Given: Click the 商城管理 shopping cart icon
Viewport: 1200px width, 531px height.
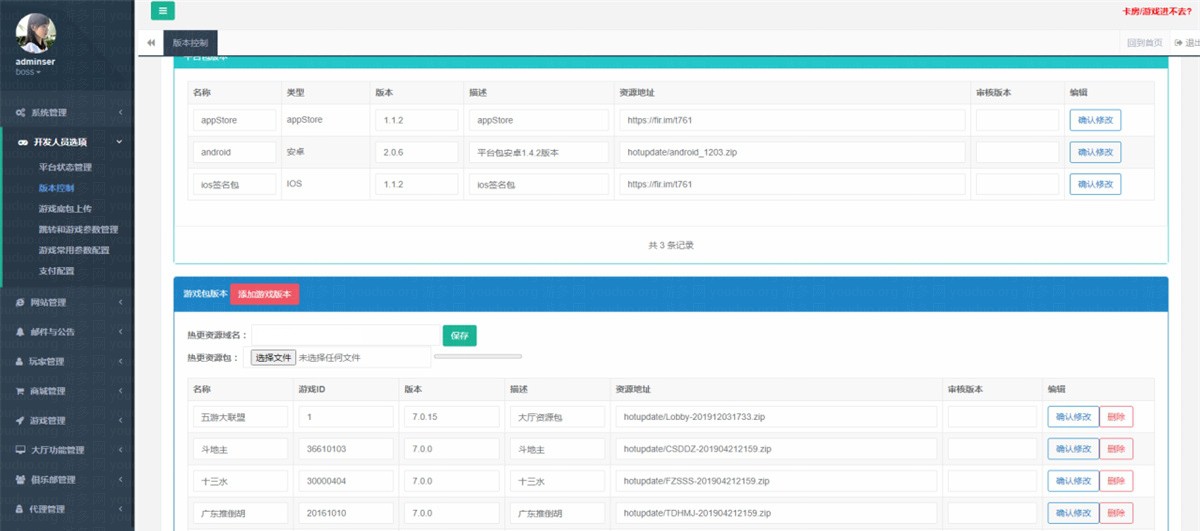Looking at the screenshot, I should coord(20,391).
